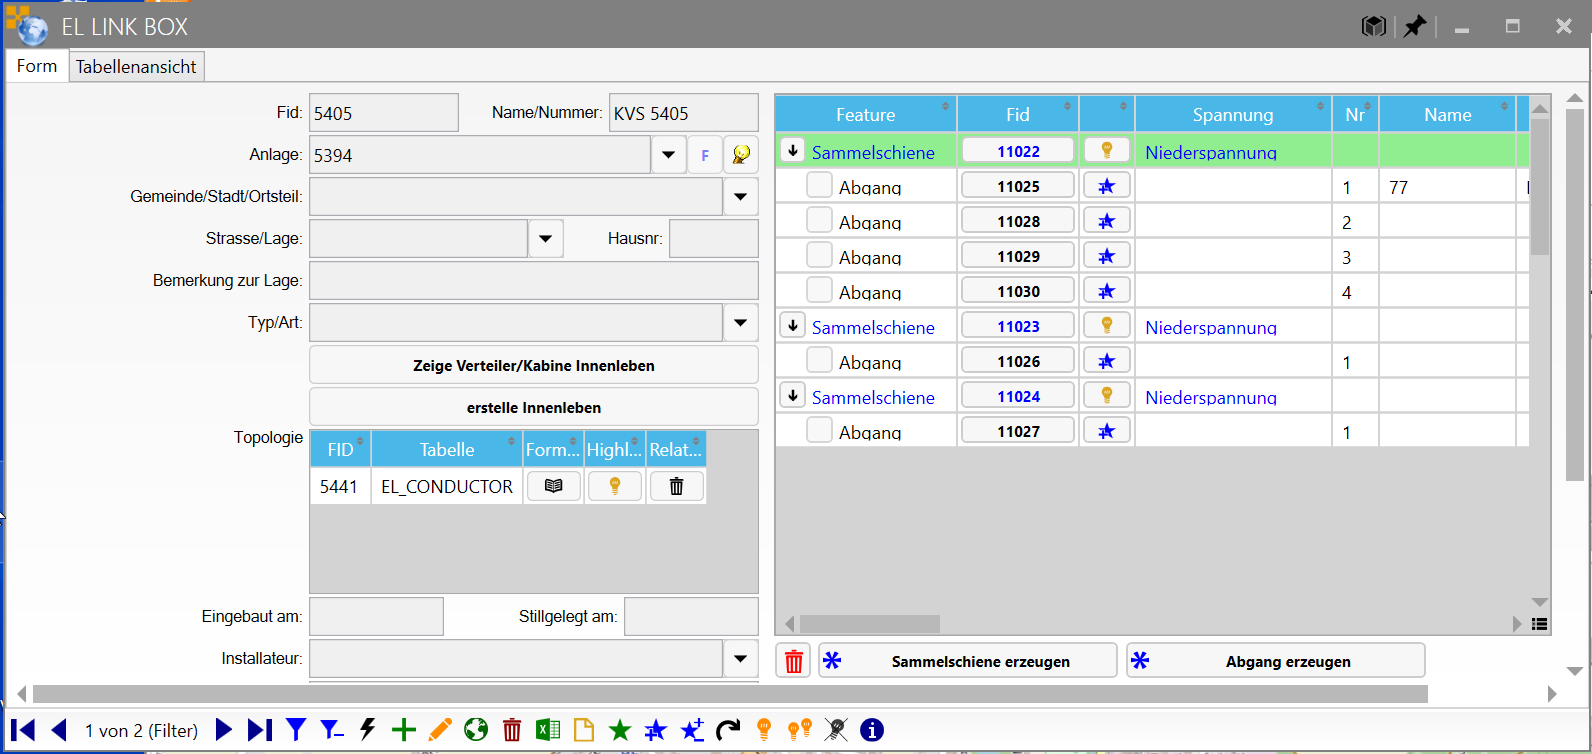
Task: Click the 3D cube icon in title bar
Action: (x=1374, y=26)
